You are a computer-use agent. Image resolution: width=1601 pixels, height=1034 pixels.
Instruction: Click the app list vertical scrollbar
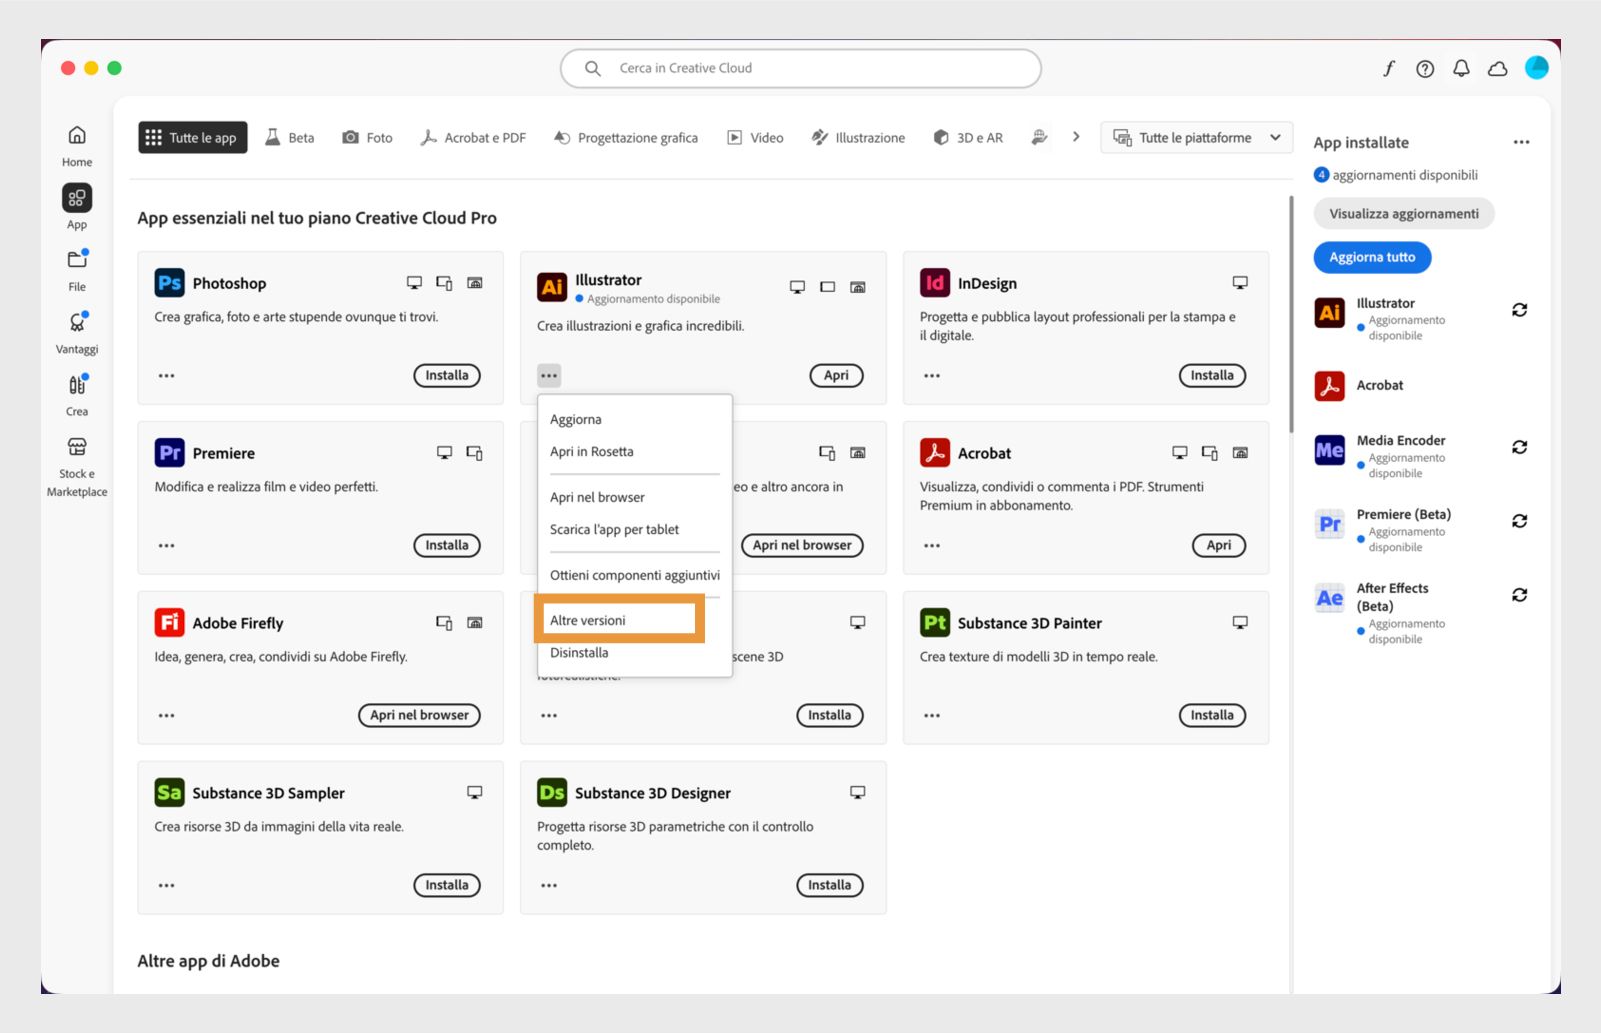click(x=1291, y=315)
